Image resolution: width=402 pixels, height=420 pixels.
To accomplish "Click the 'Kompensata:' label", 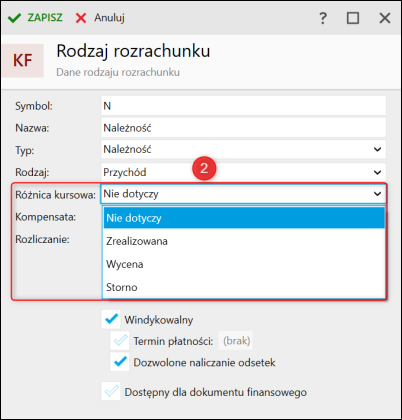I will 46,217.
